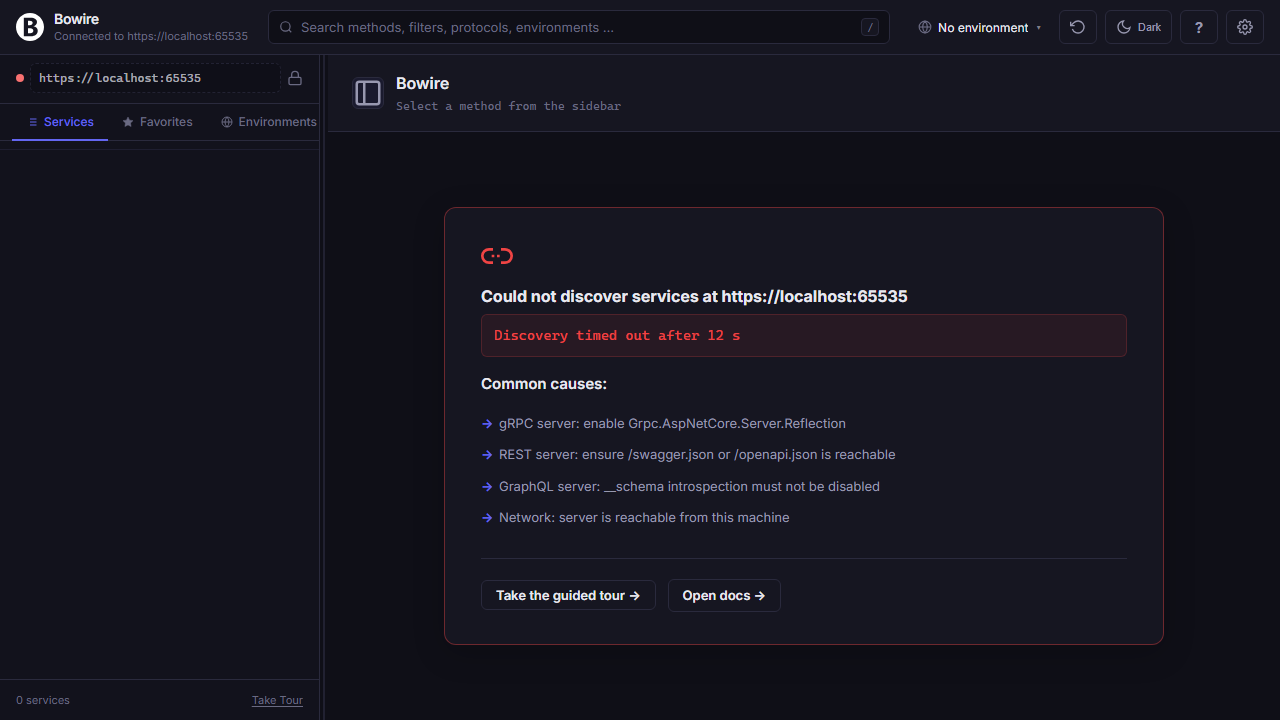The height and width of the screenshot is (720, 1280).
Task: Focus the search methods input field
Action: coord(579,27)
